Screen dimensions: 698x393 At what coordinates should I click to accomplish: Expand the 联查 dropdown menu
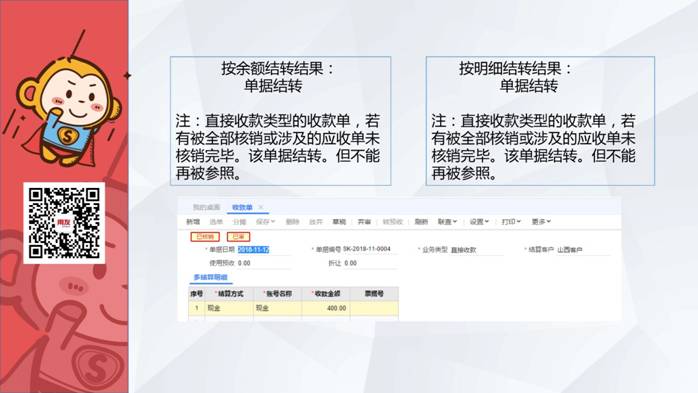(x=447, y=222)
